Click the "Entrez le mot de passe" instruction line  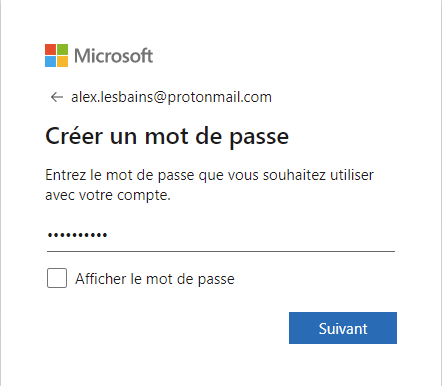209,175
